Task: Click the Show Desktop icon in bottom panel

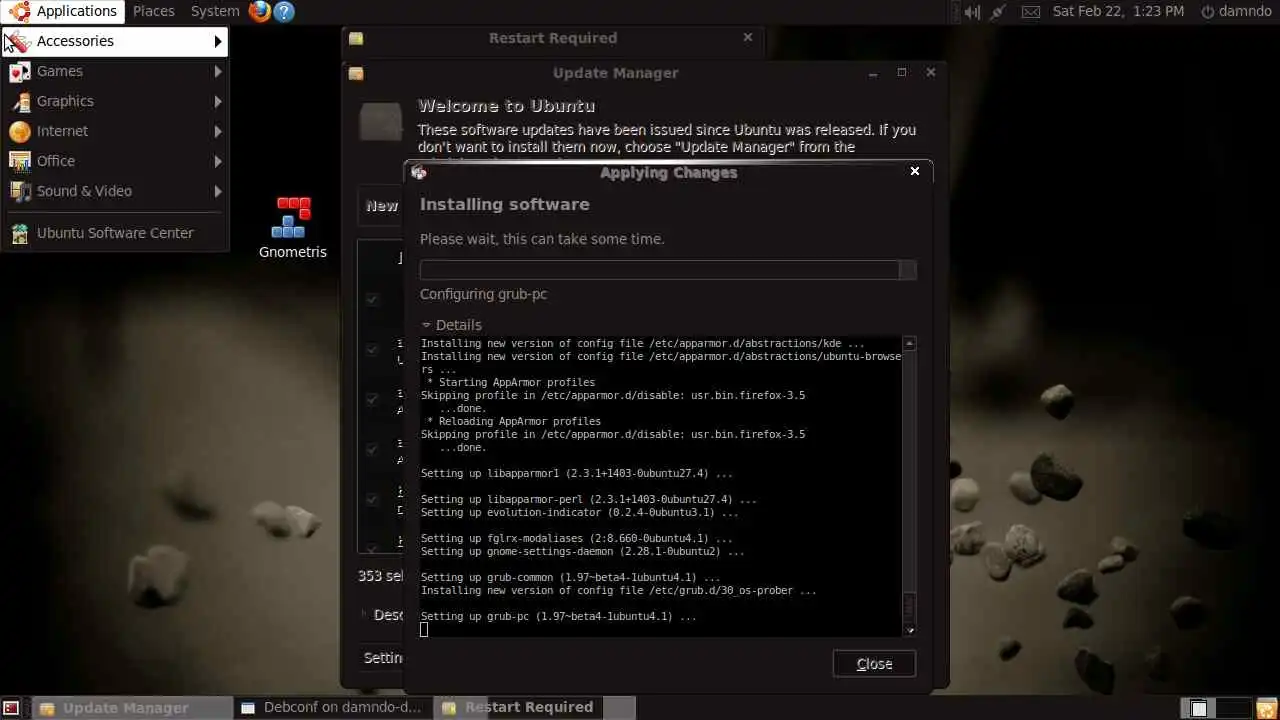Action: [11, 708]
